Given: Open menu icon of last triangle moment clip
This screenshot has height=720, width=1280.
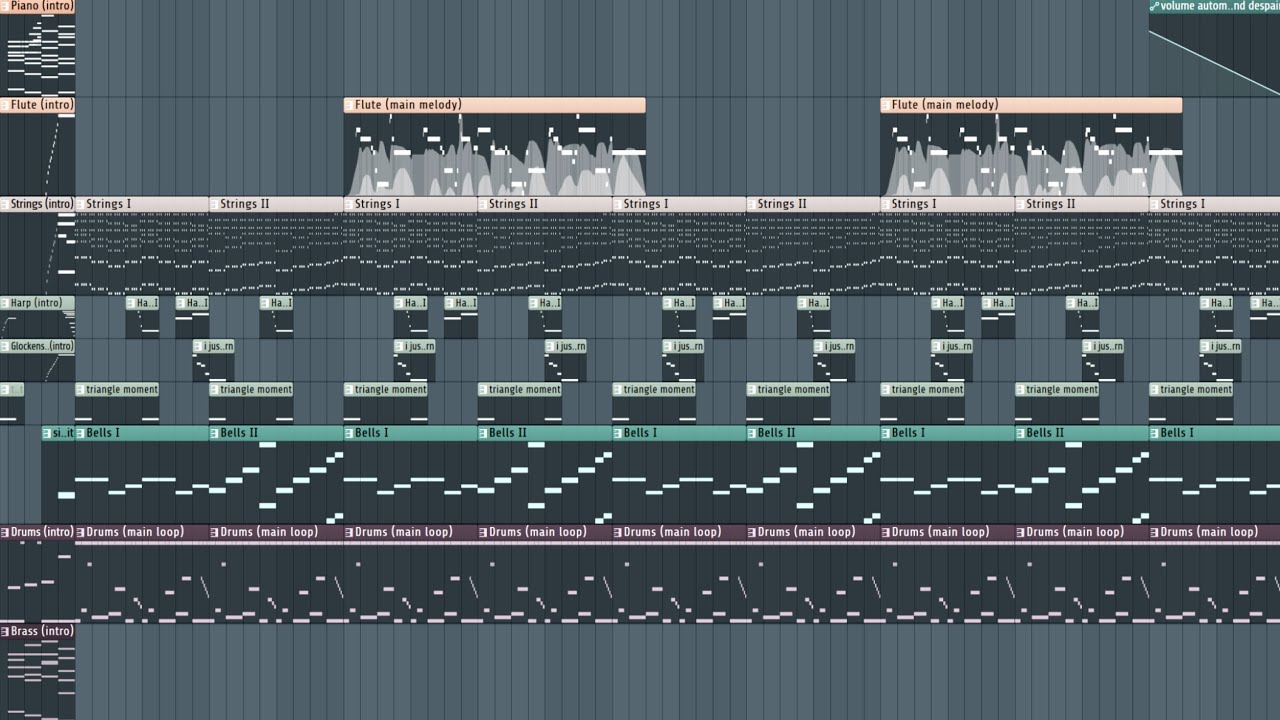Looking at the screenshot, I should 1155,390.
